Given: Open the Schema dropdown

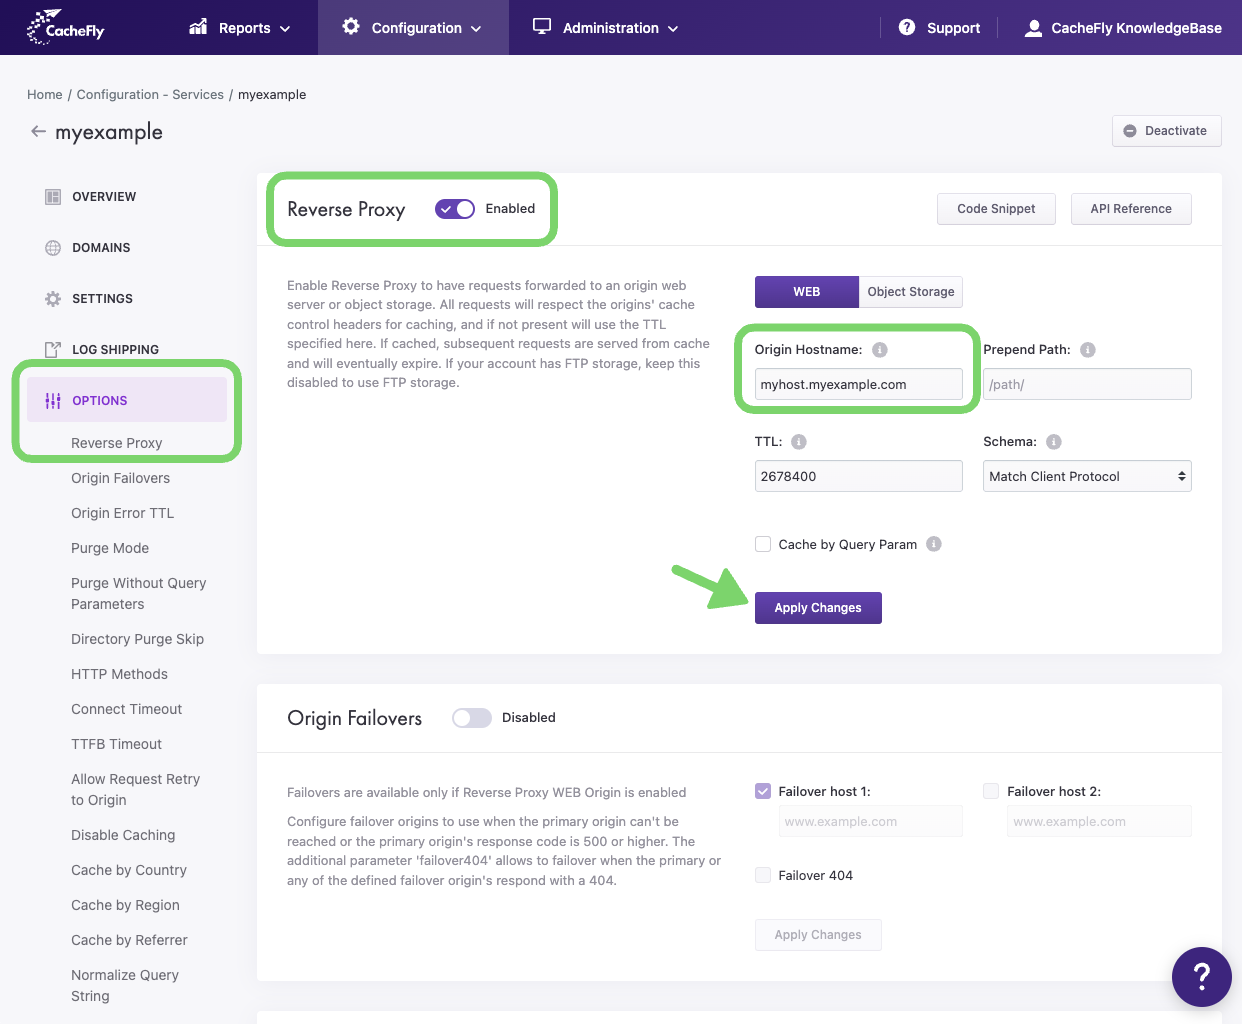Looking at the screenshot, I should [x=1087, y=476].
